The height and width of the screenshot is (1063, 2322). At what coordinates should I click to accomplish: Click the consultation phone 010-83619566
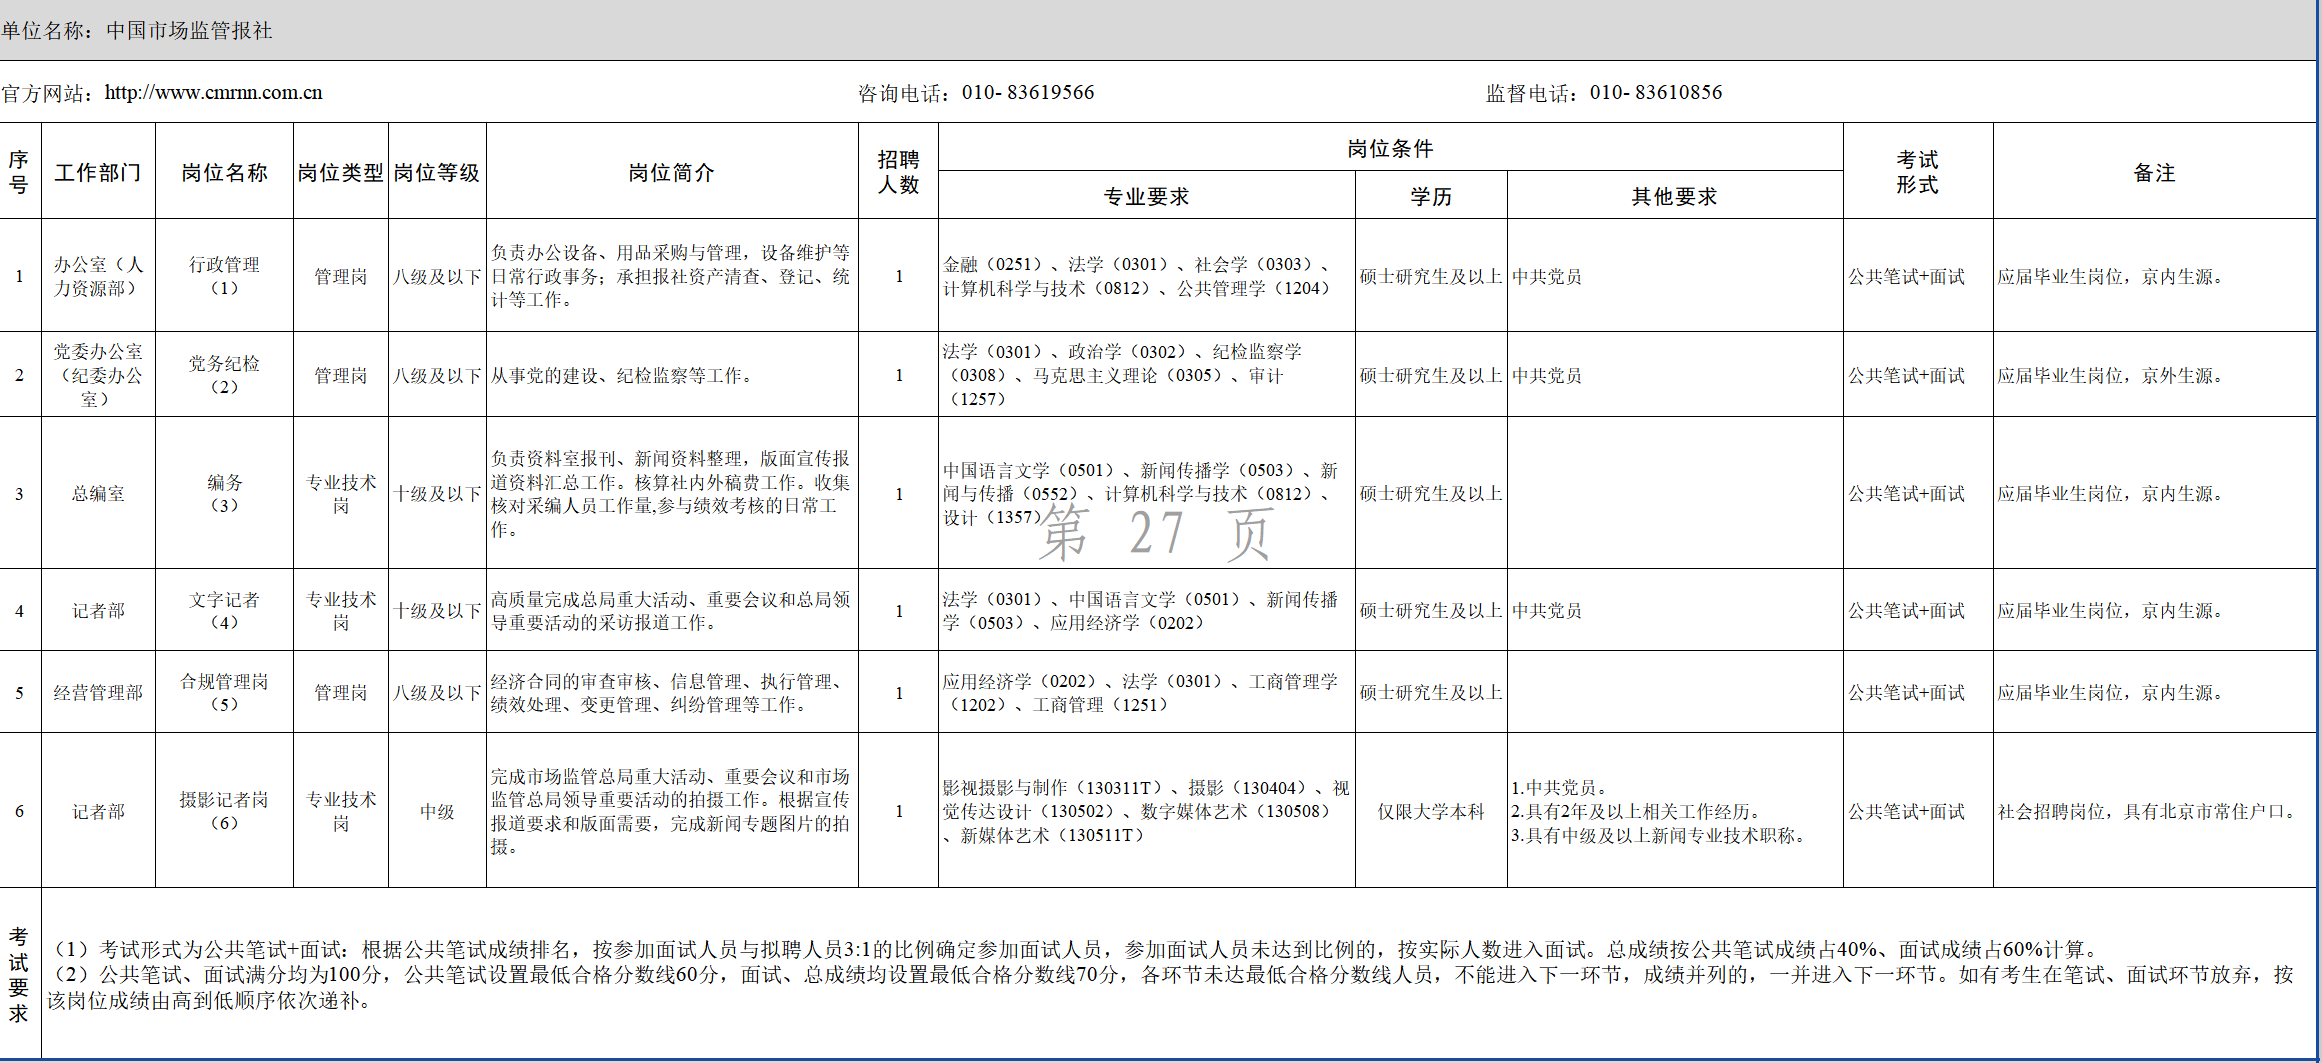(x=1028, y=93)
